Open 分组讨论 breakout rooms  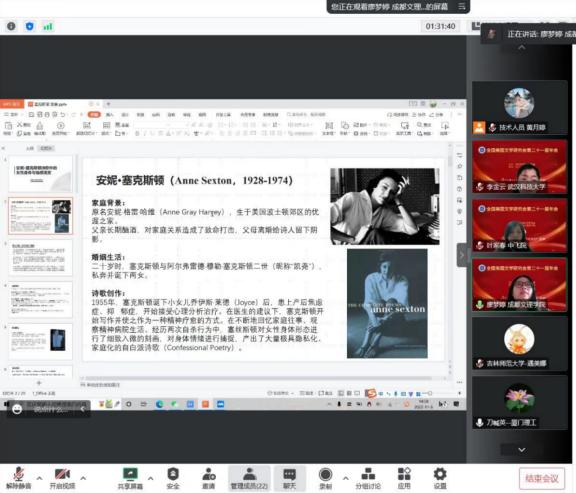tap(368, 478)
